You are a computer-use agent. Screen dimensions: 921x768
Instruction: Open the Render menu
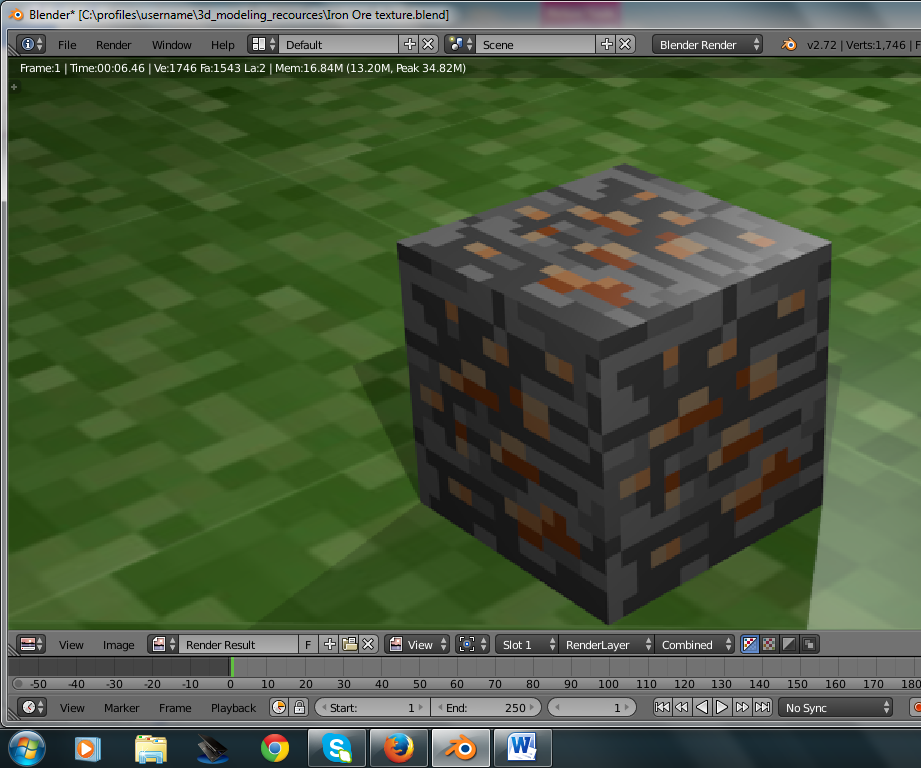(113, 44)
